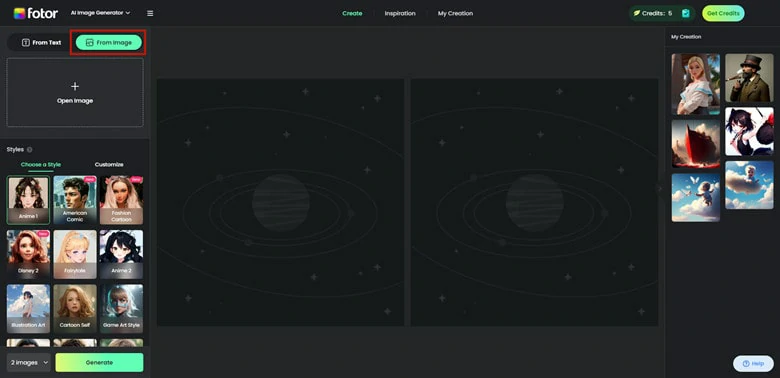Pick the Anime 1 style
Image resolution: width=780 pixels, height=378 pixels.
(28, 200)
